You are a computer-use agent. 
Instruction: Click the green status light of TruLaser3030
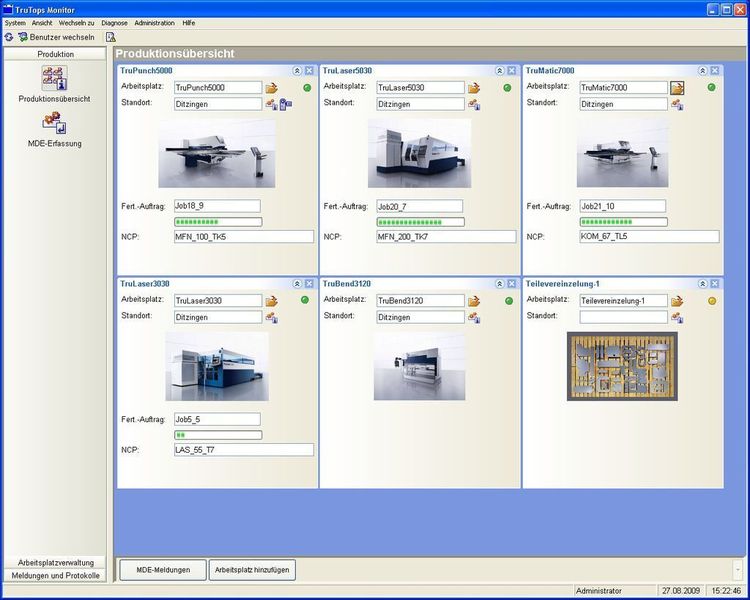coord(305,300)
